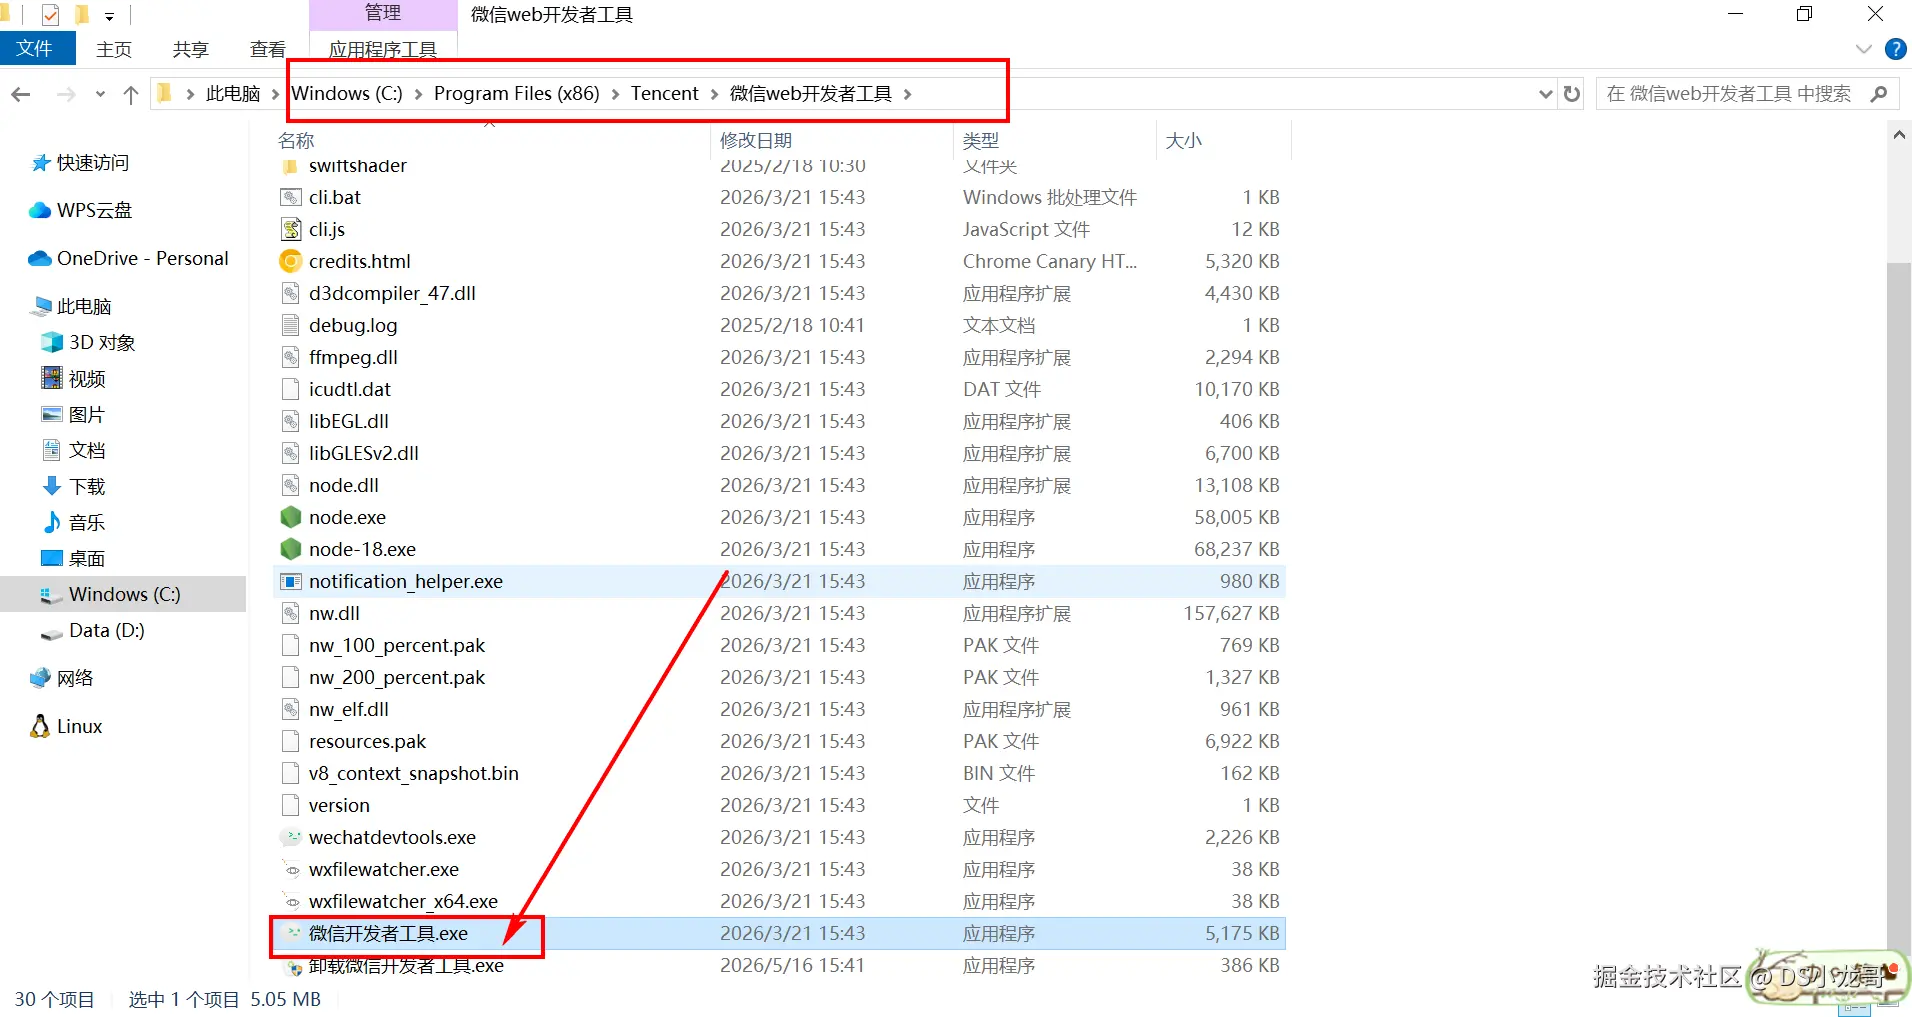Click the Up one level arrow
Screen dimensions: 1912x1017
(130, 94)
